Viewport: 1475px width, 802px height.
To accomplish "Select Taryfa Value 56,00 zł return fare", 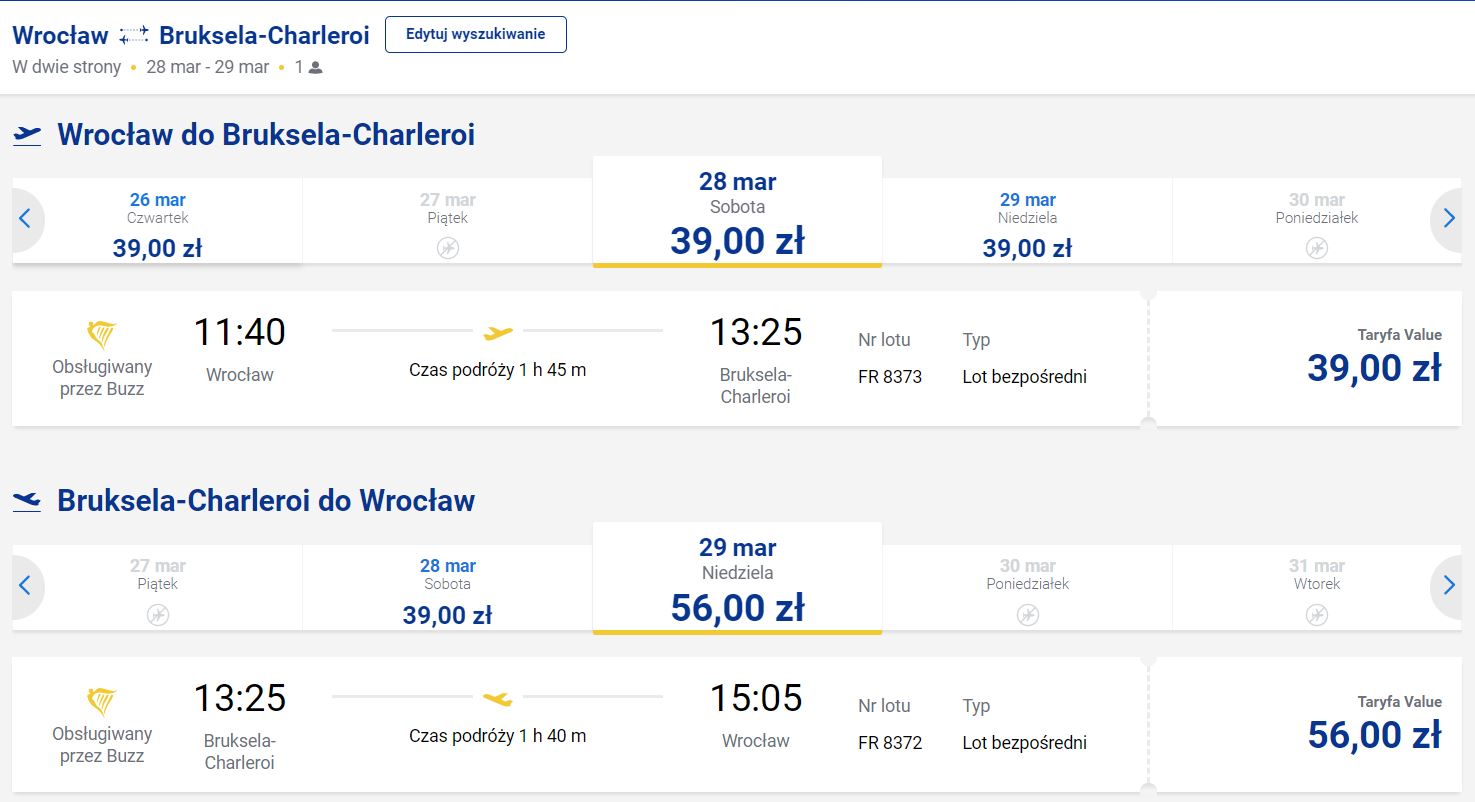I will coord(1305,724).
